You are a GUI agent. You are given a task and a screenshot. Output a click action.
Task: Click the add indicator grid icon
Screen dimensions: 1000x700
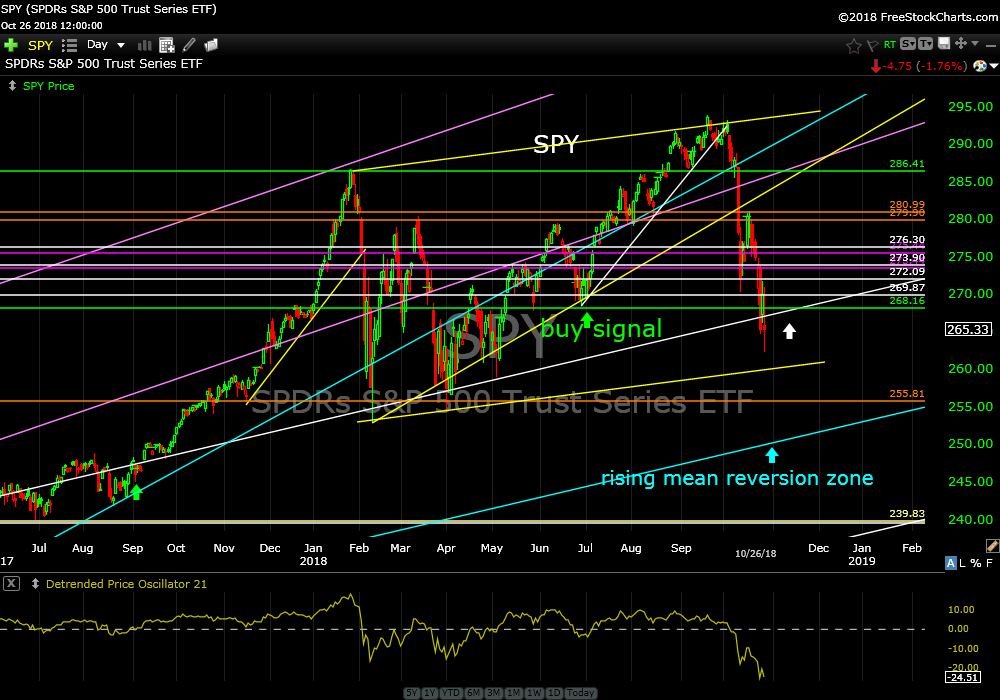pyautogui.click(x=166, y=45)
